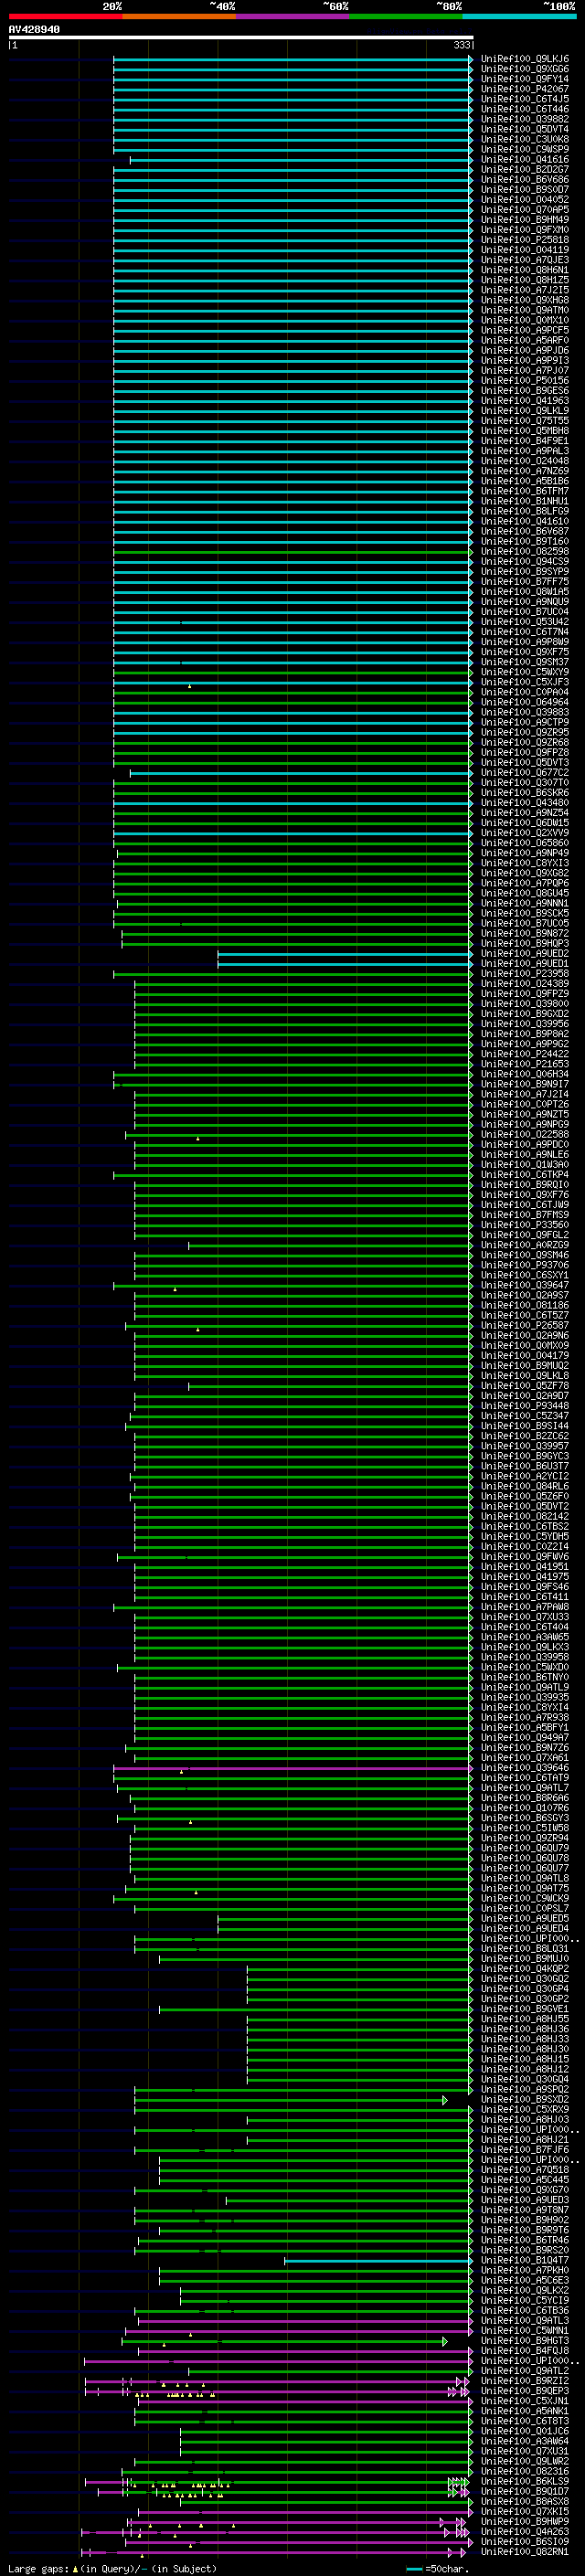The image size is (585, 2576).
Task: Click the UniRef100_P50156 label
Action: (525, 381)
